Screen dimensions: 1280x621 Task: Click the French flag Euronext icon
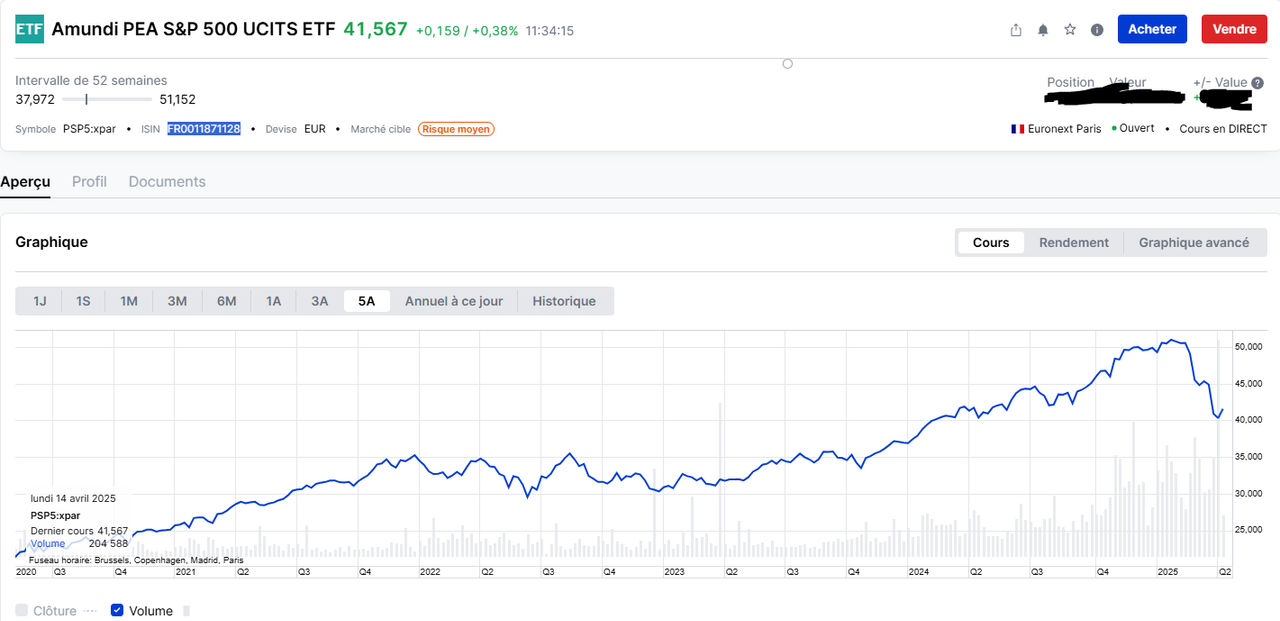point(1018,129)
